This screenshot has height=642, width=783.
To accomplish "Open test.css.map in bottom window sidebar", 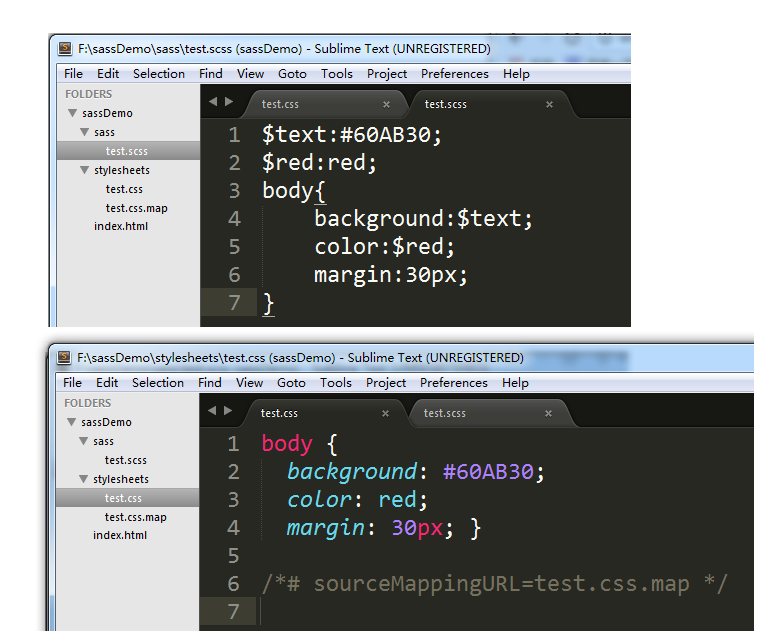I will (x=135, y=517).
